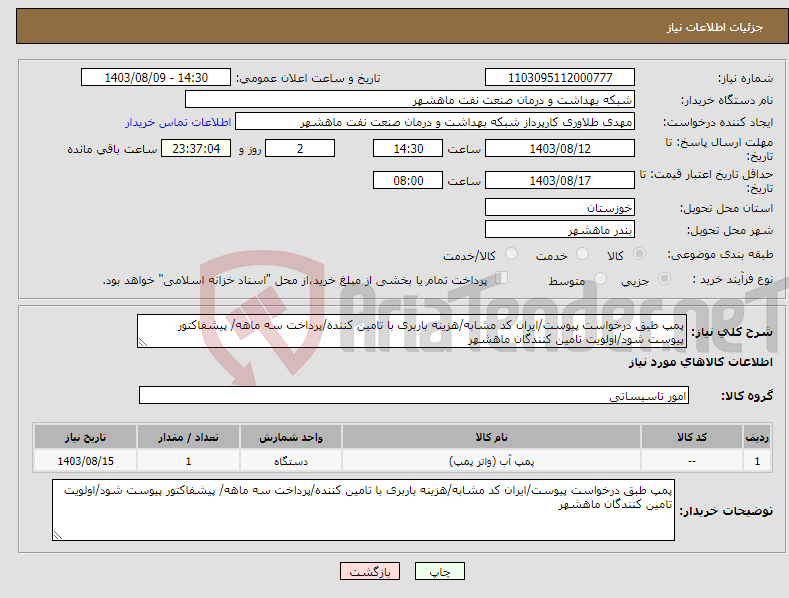
Task: Click the واحد شمارش column header
Action: tap(291, 437)
